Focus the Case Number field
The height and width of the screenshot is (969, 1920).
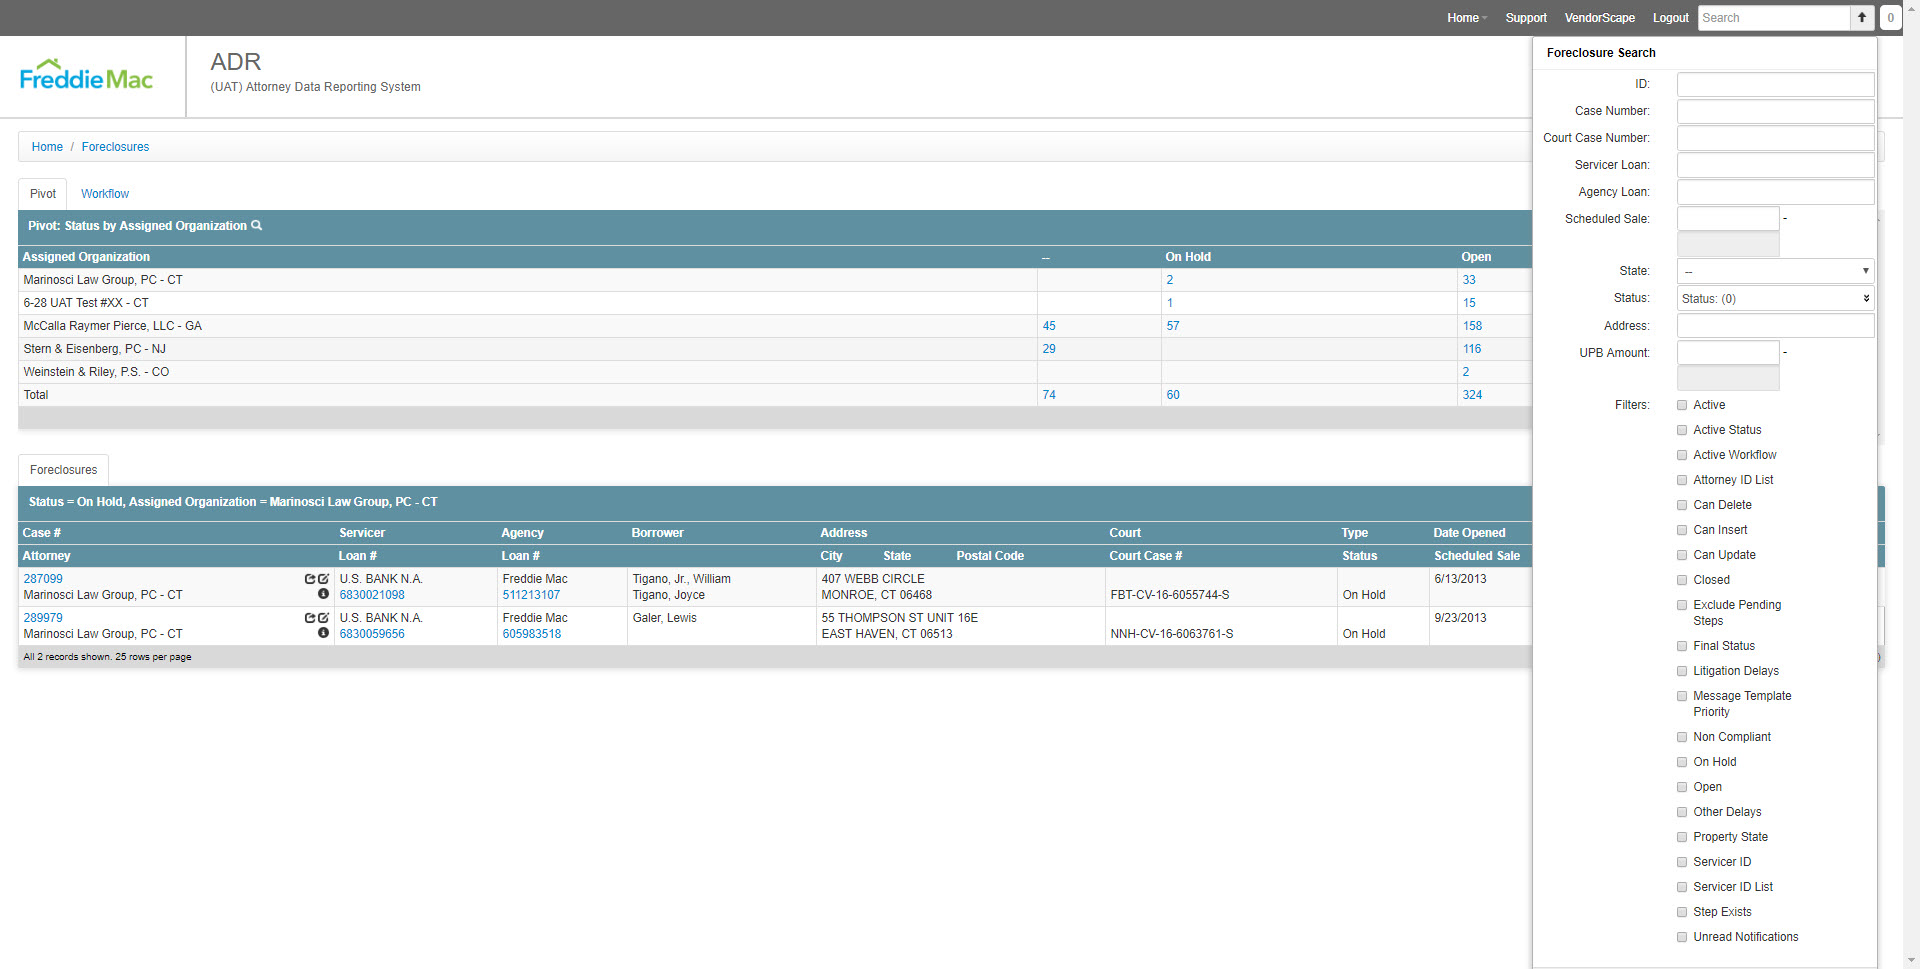[1775, 111]
